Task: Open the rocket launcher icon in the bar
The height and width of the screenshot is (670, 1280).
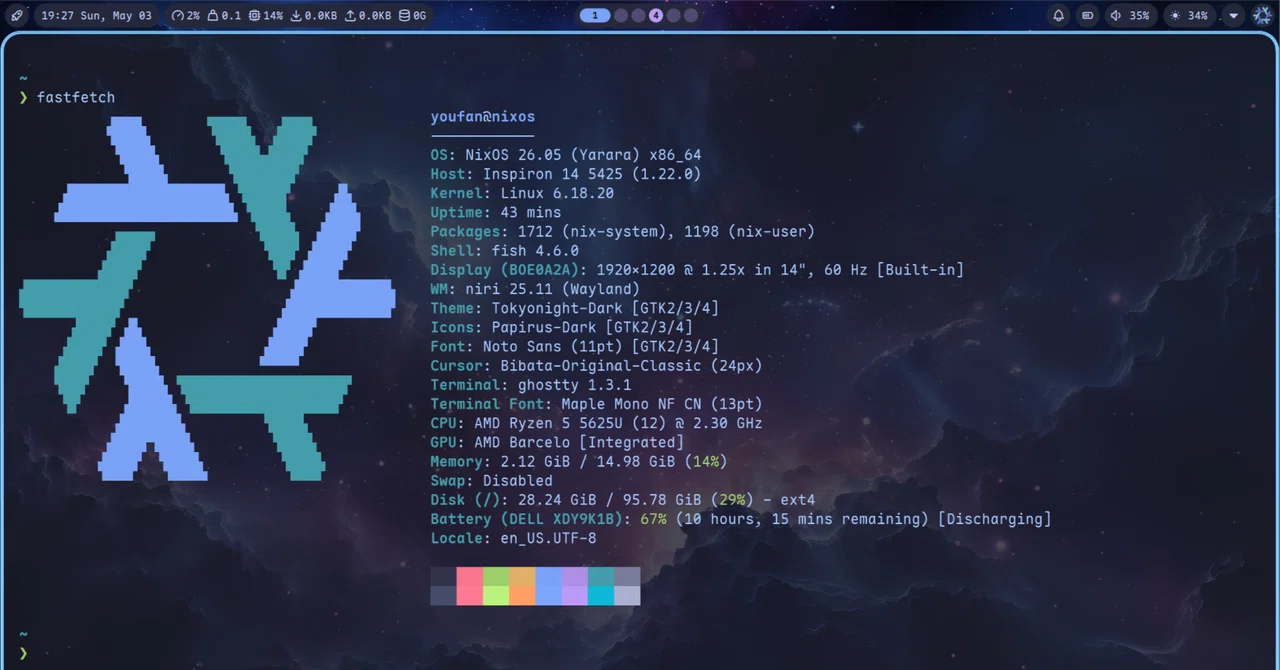Action: tap(17, 16)
